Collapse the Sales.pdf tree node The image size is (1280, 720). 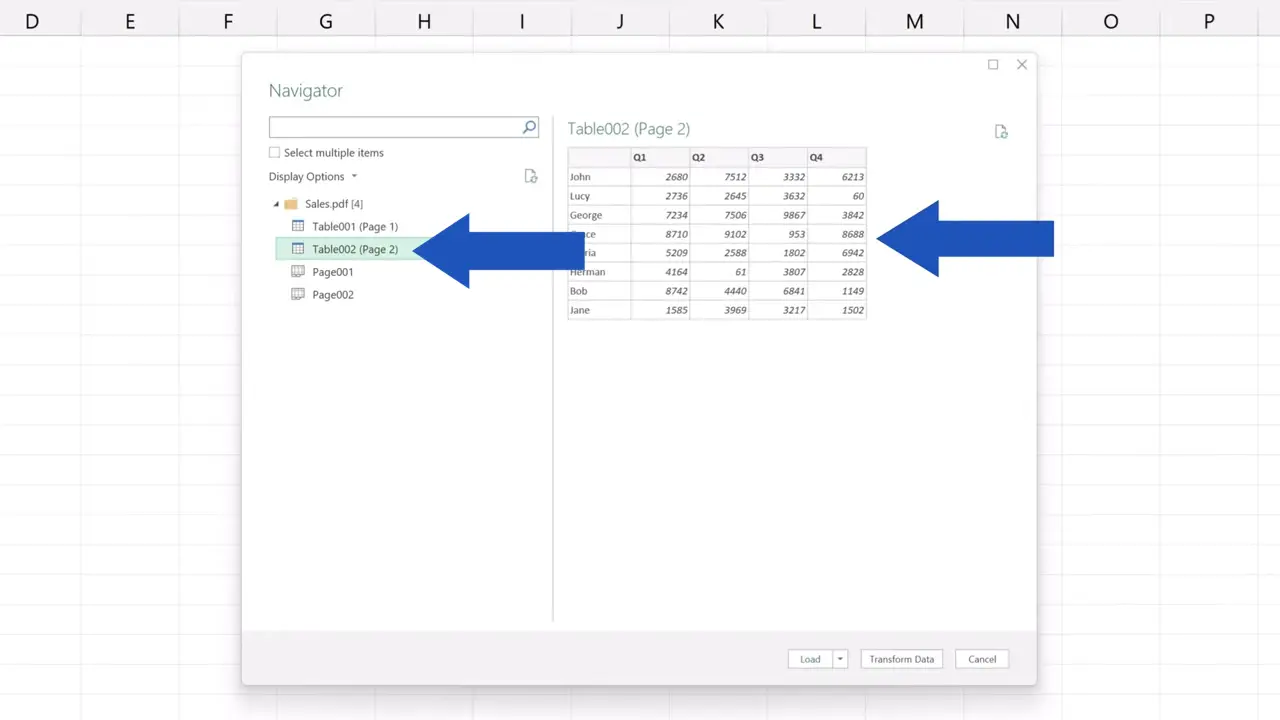point(276,203)
